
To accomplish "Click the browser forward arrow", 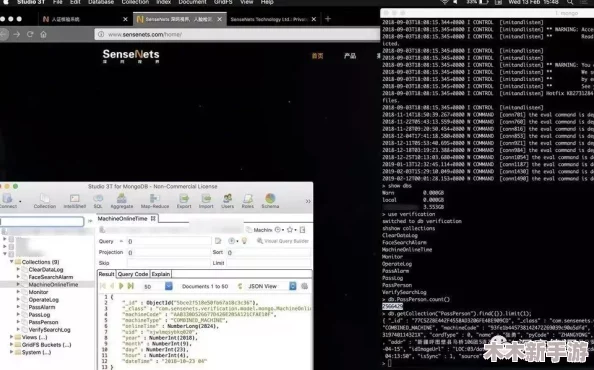I will tap(17, 34).
